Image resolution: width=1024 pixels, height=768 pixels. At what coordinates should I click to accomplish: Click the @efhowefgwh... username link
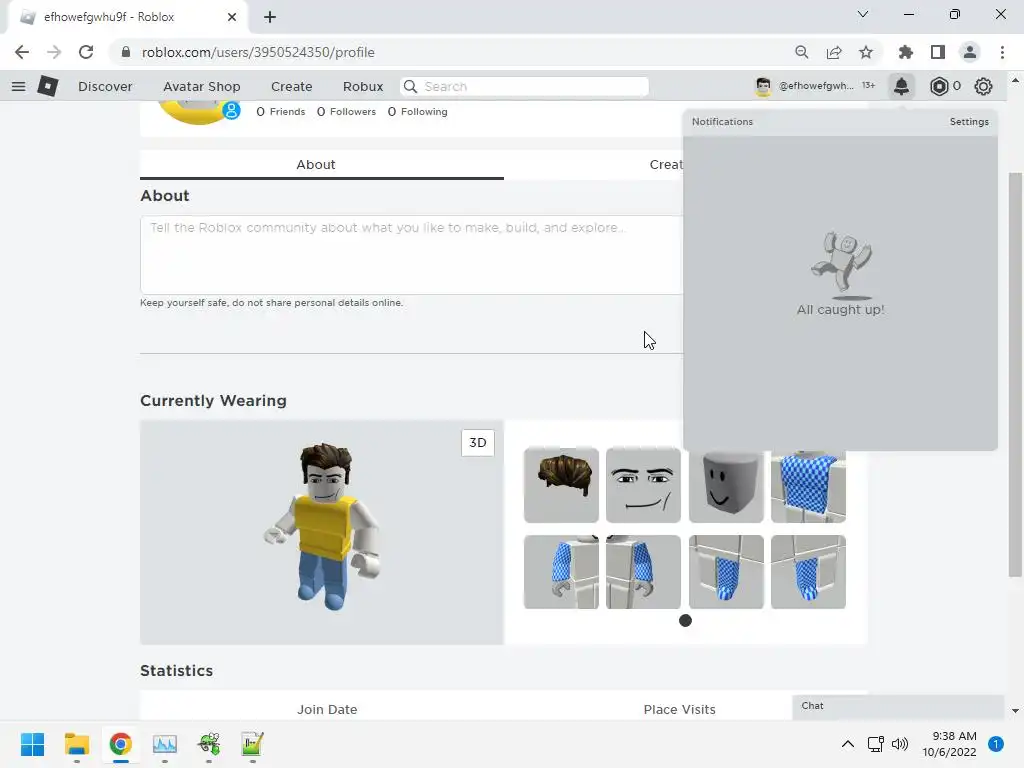point(816,86)
